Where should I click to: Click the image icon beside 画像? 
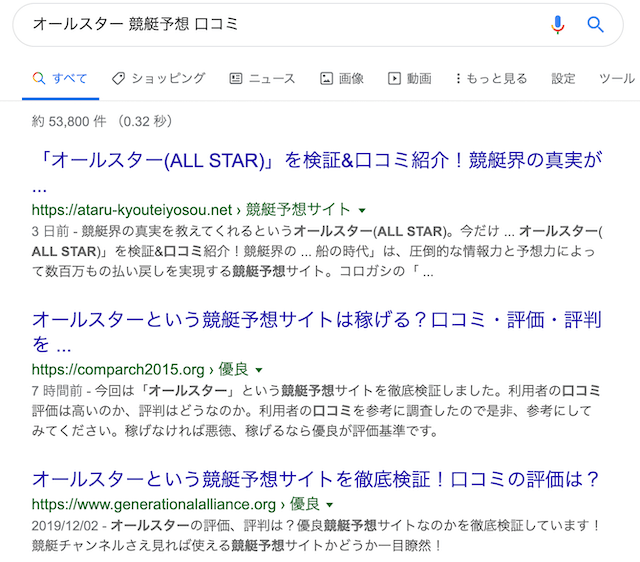tap(326, 78)
